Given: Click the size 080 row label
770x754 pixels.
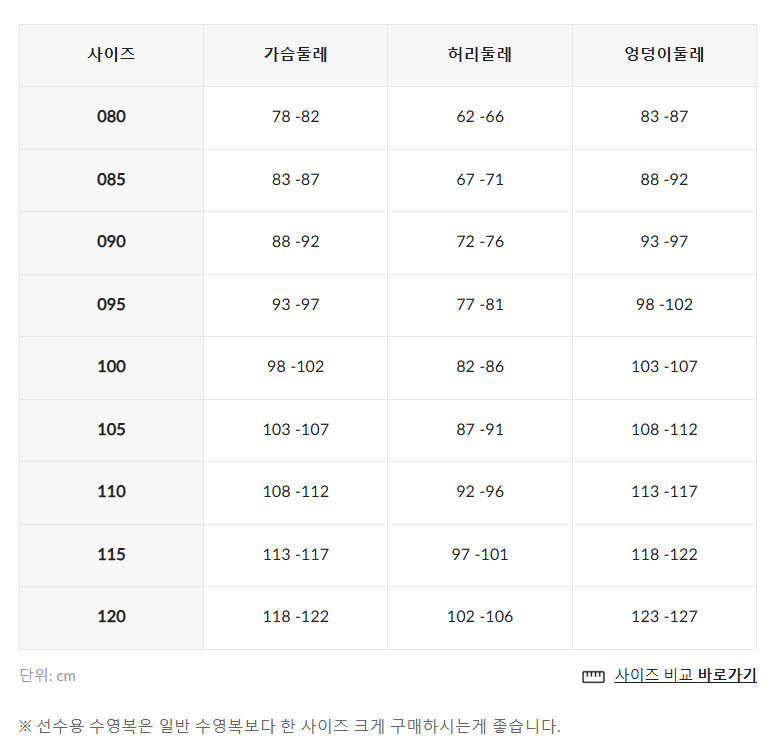Looking at the screenshot, I should pos(111,117).
